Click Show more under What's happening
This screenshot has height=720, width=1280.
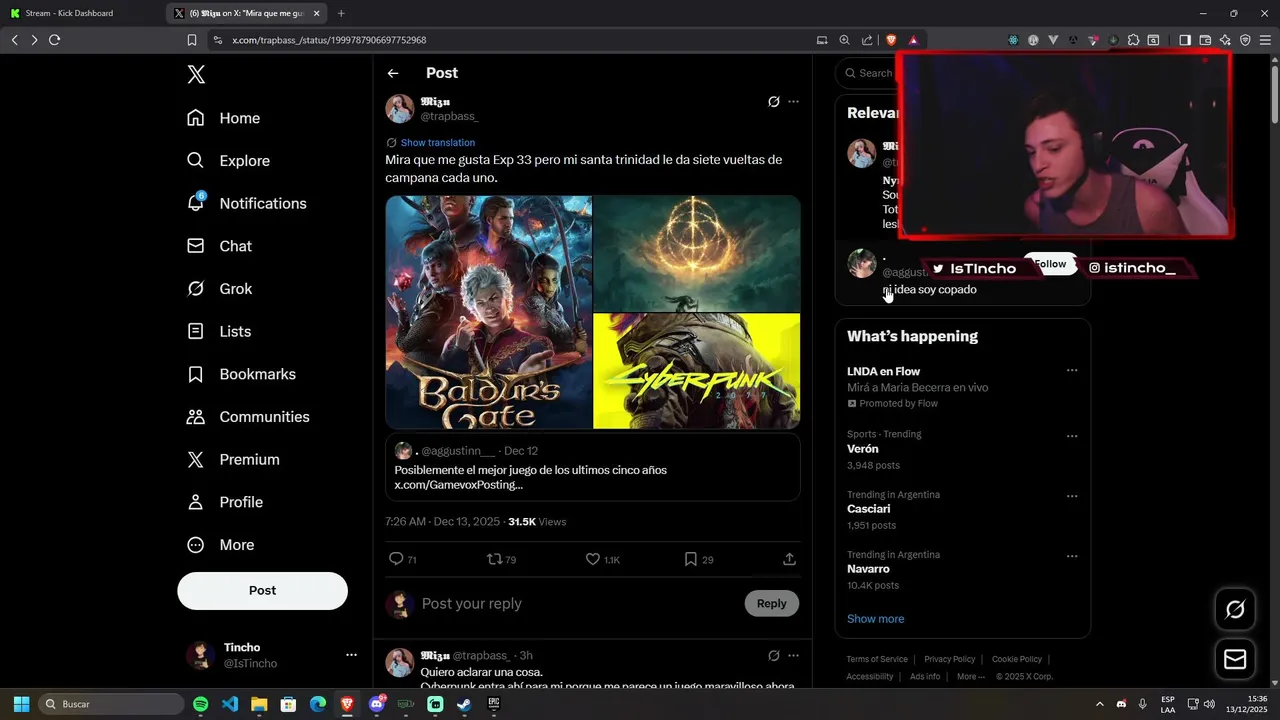[x=876, y=619]
